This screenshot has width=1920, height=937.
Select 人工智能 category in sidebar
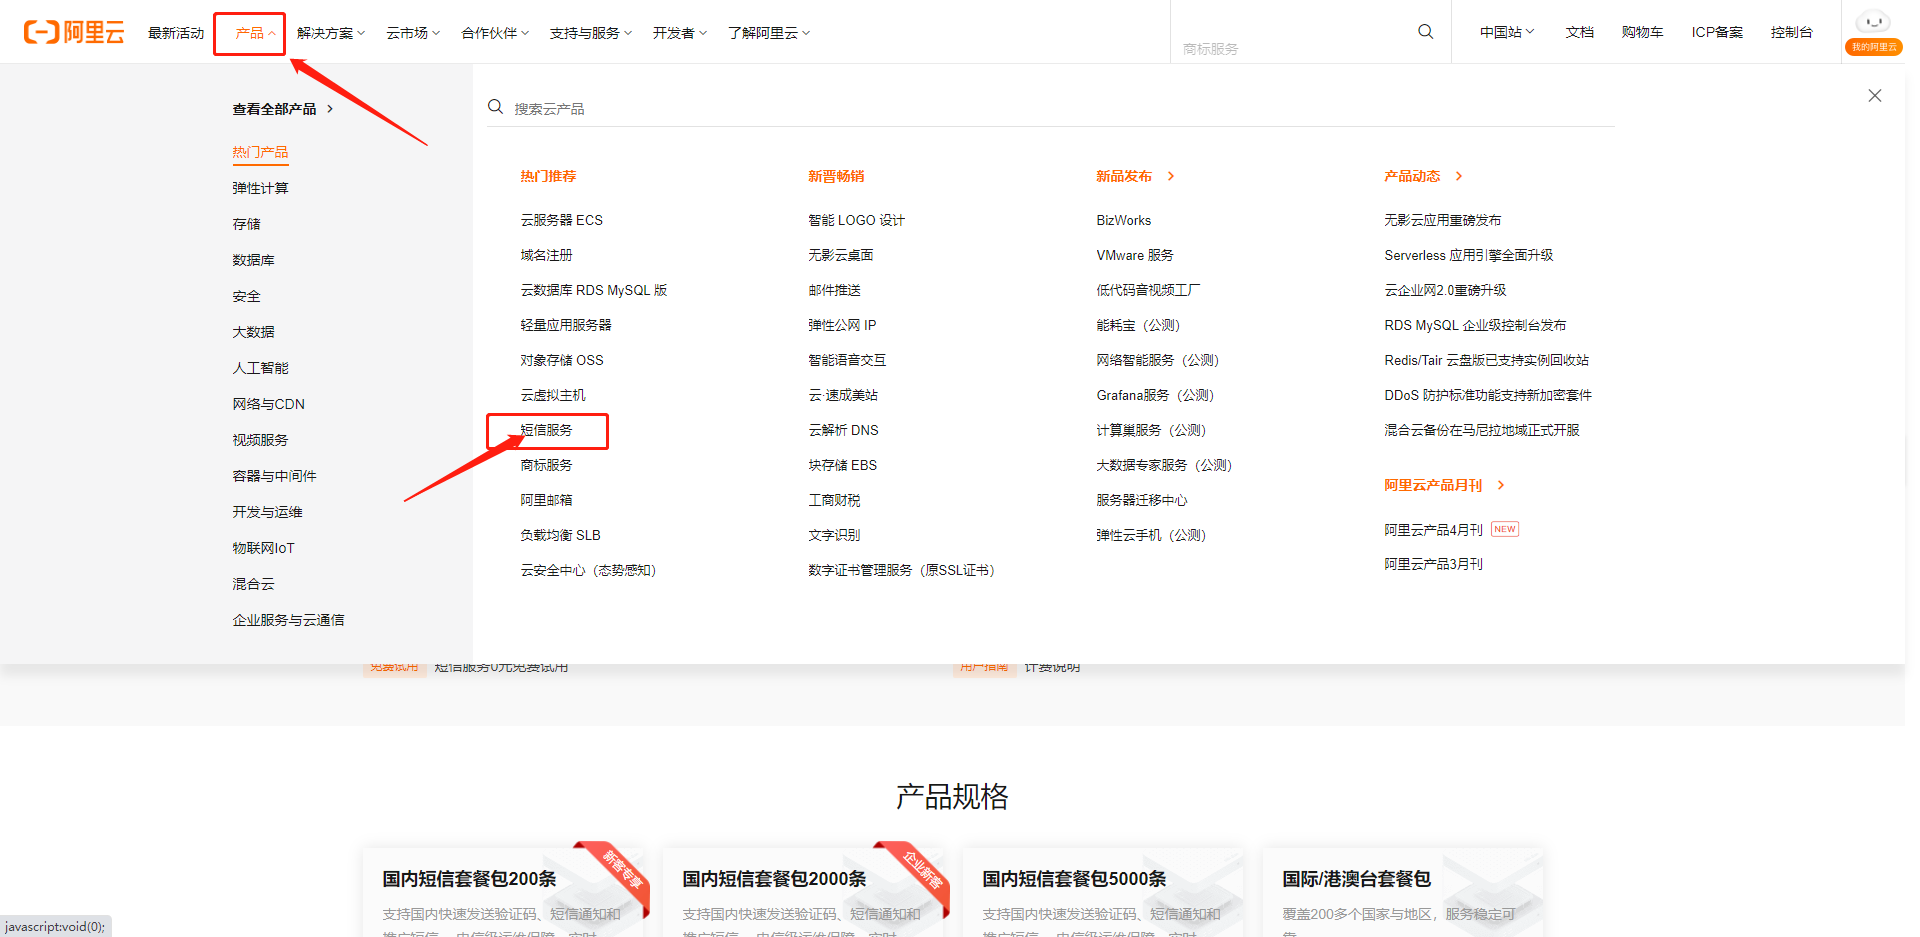pyautogui.click(x=260, y=368)
